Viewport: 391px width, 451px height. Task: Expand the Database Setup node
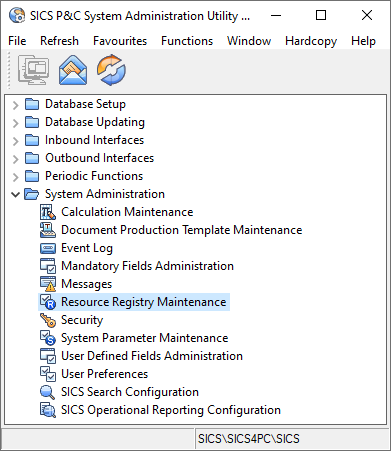[x=15, y=105]
